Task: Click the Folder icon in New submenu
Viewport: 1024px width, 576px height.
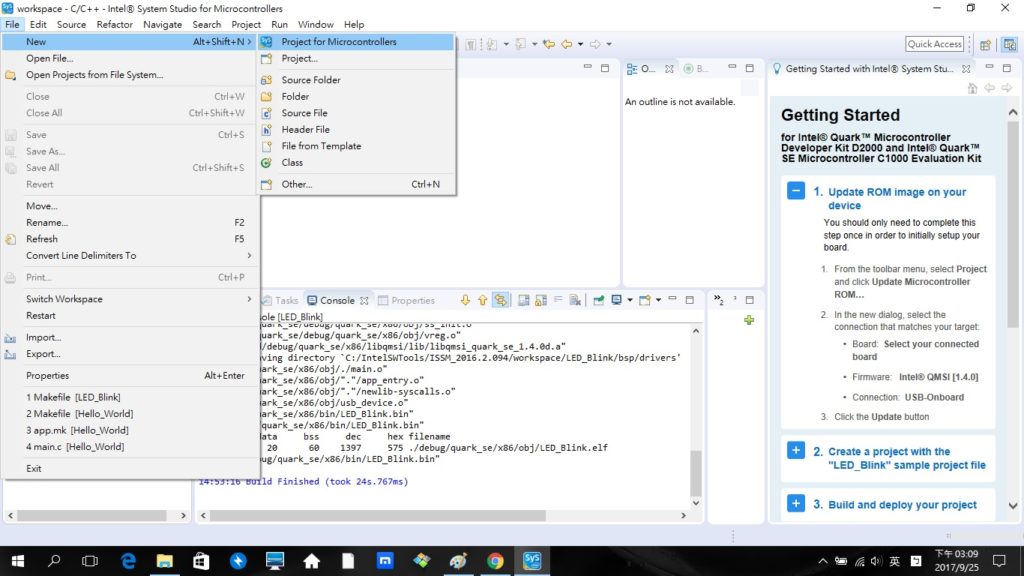Action: [x=266, y=97]
